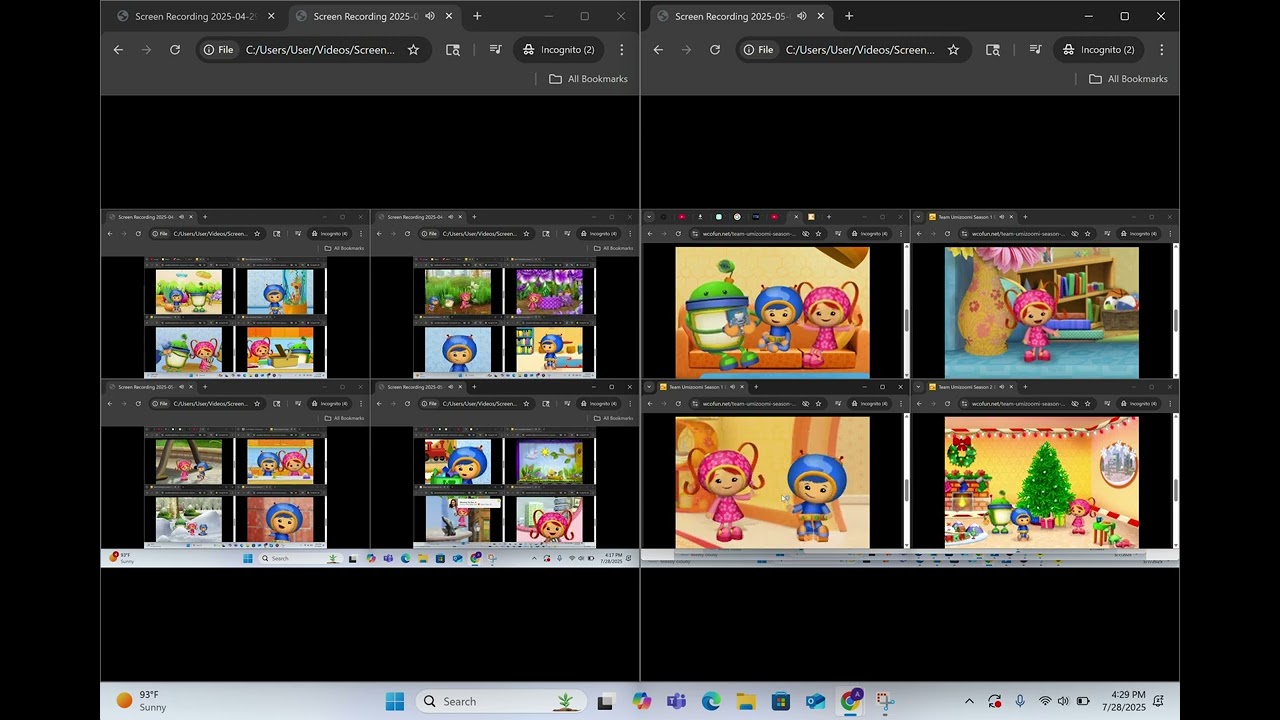
Task: Bookmark this page using star in left window
Action: (413, 50)
